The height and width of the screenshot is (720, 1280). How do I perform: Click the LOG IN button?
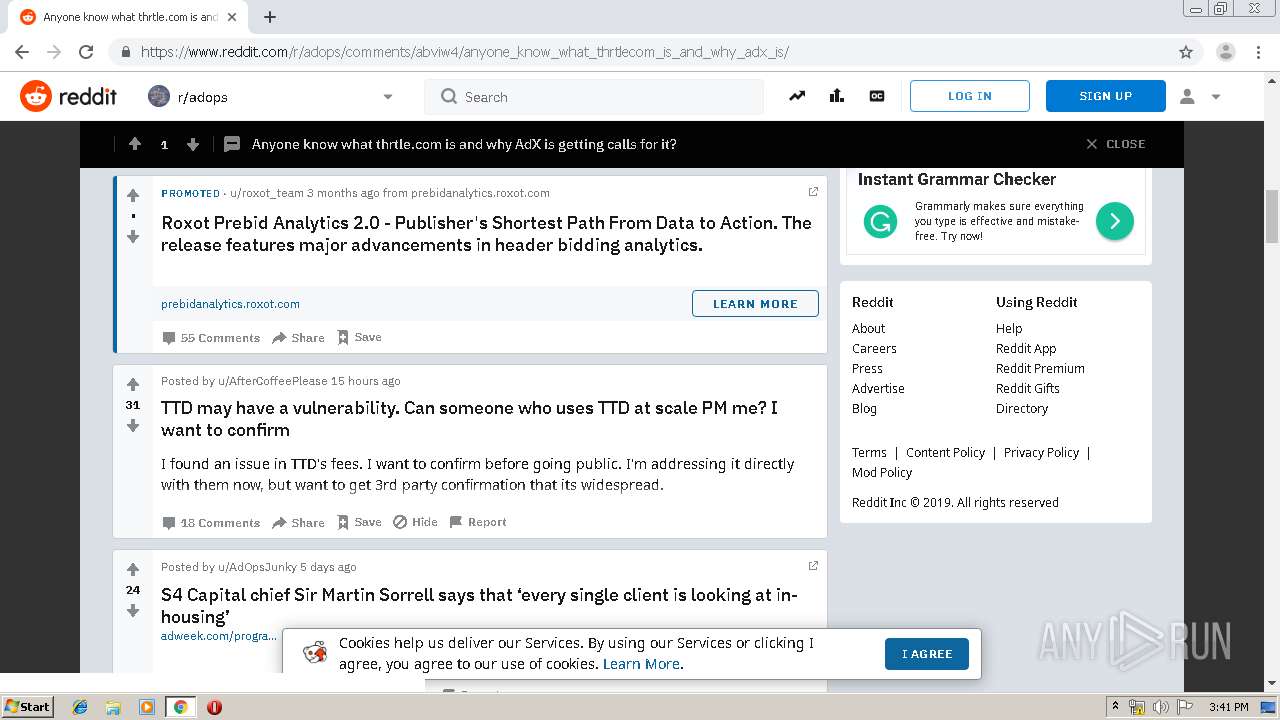click(x=969, y=96)
